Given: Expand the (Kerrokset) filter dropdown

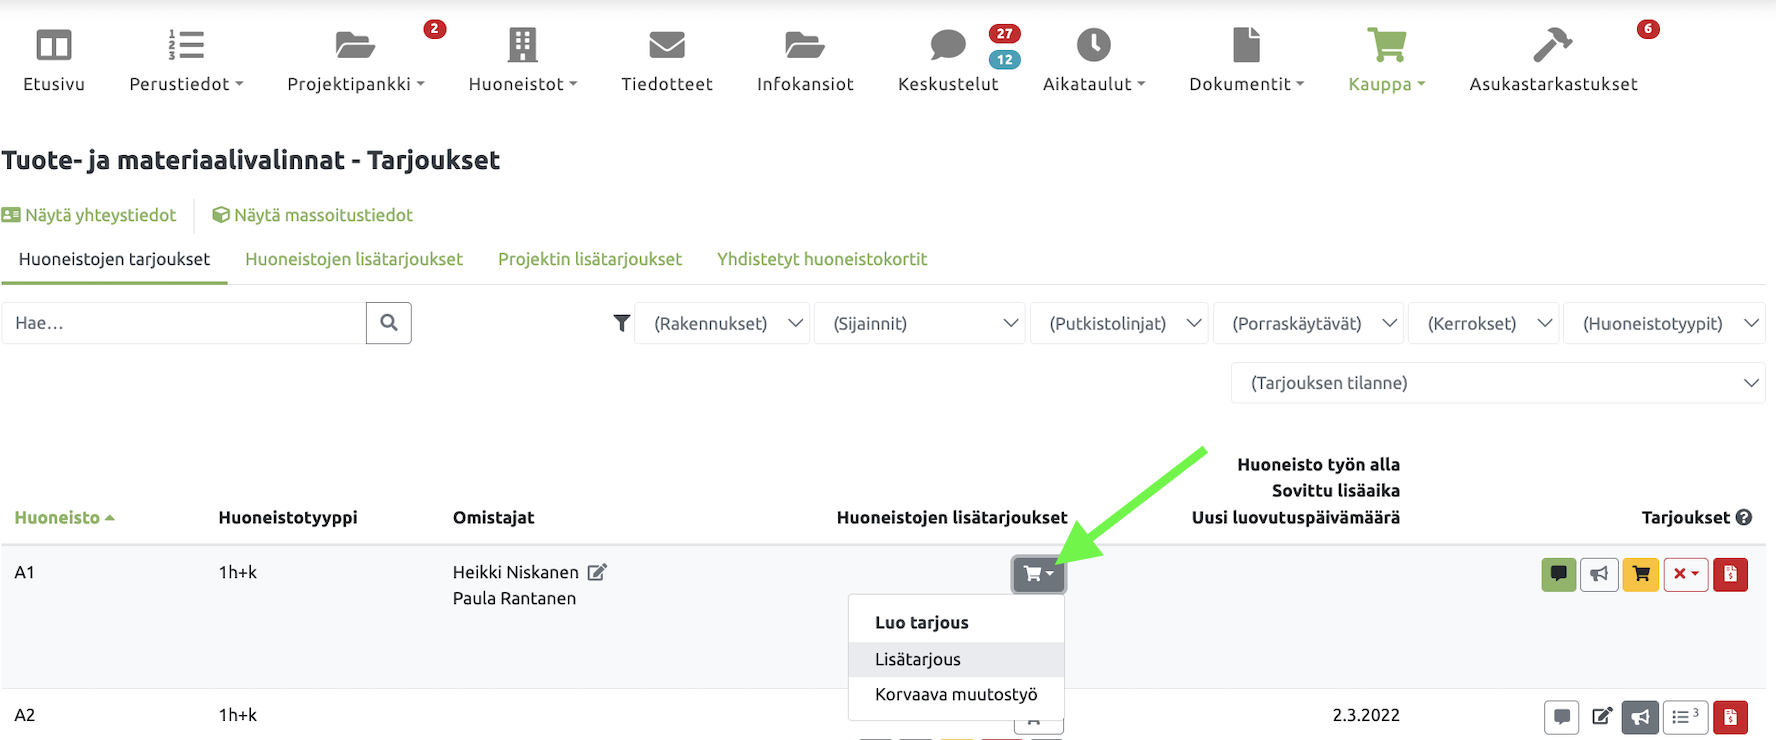Looking at the screenshot, I should click(x=1483, y=323).
